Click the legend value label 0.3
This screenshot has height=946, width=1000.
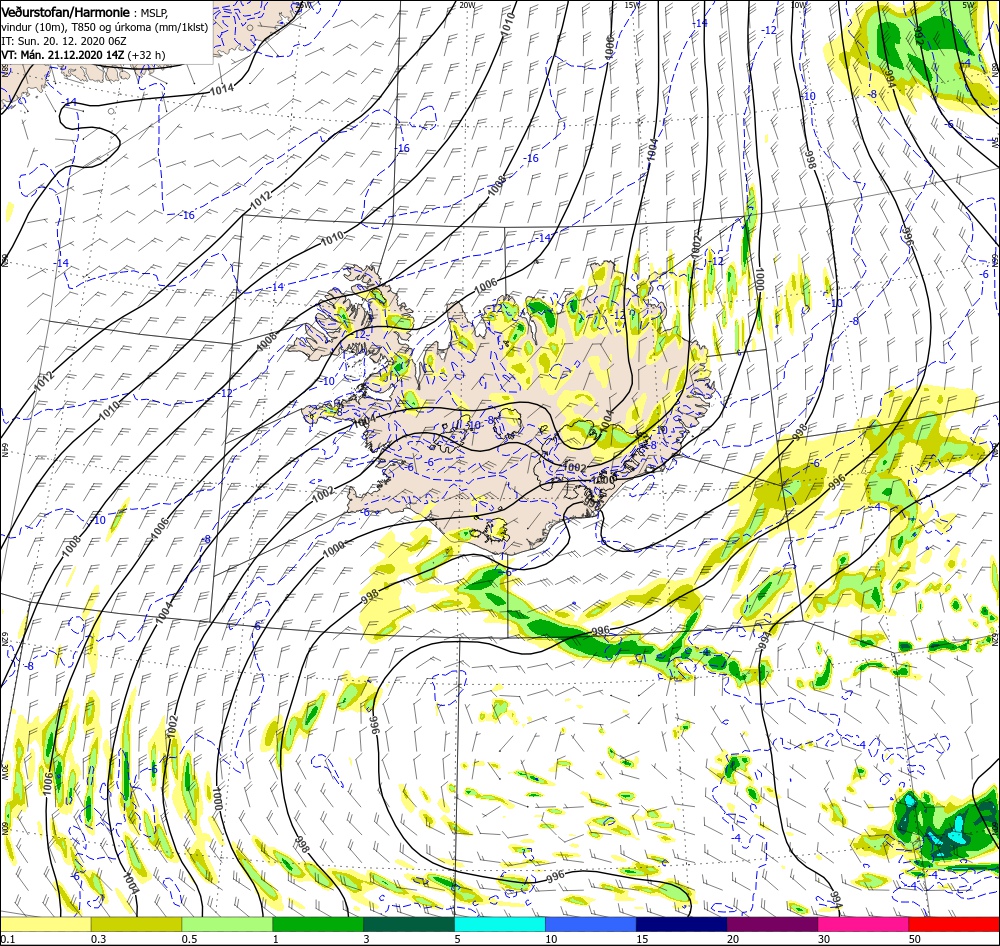click(99, 938)
